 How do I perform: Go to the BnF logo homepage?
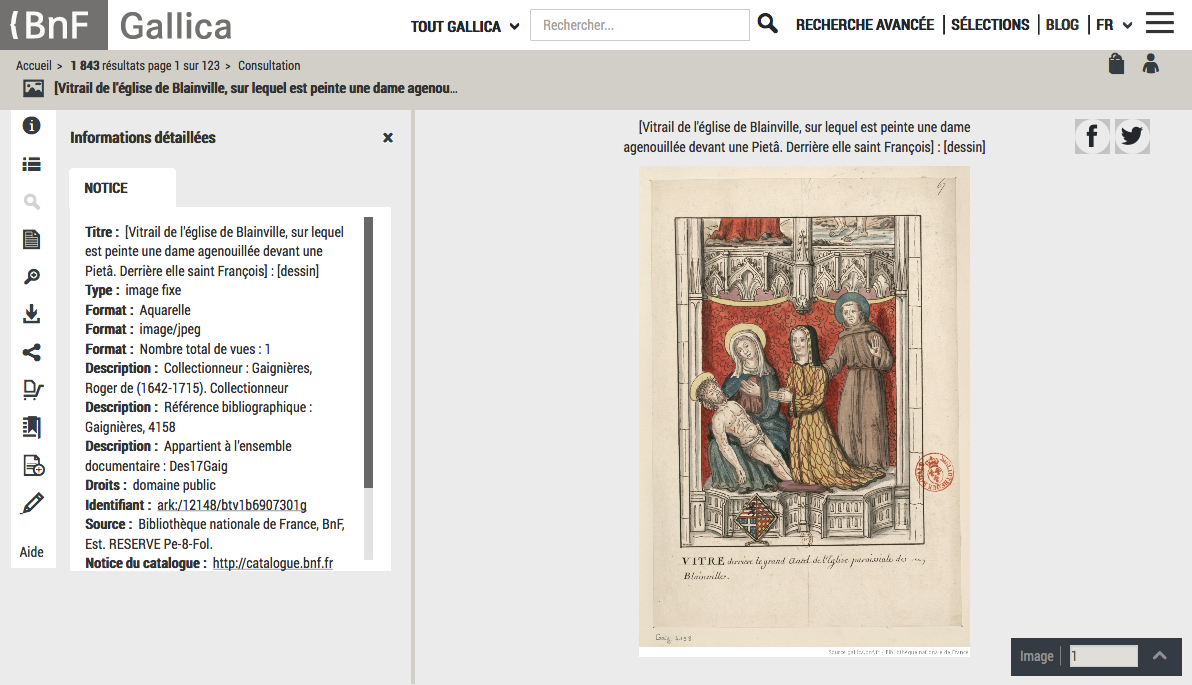[x=53, y=25]
